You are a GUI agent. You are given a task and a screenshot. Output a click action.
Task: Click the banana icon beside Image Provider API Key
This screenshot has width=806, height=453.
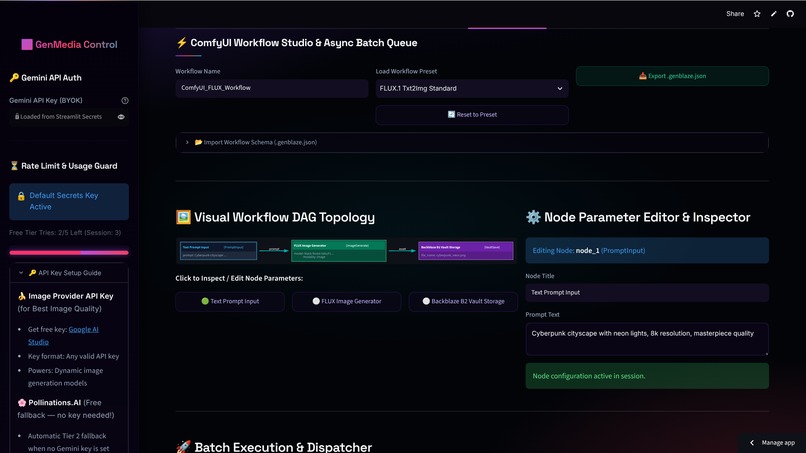22,296
